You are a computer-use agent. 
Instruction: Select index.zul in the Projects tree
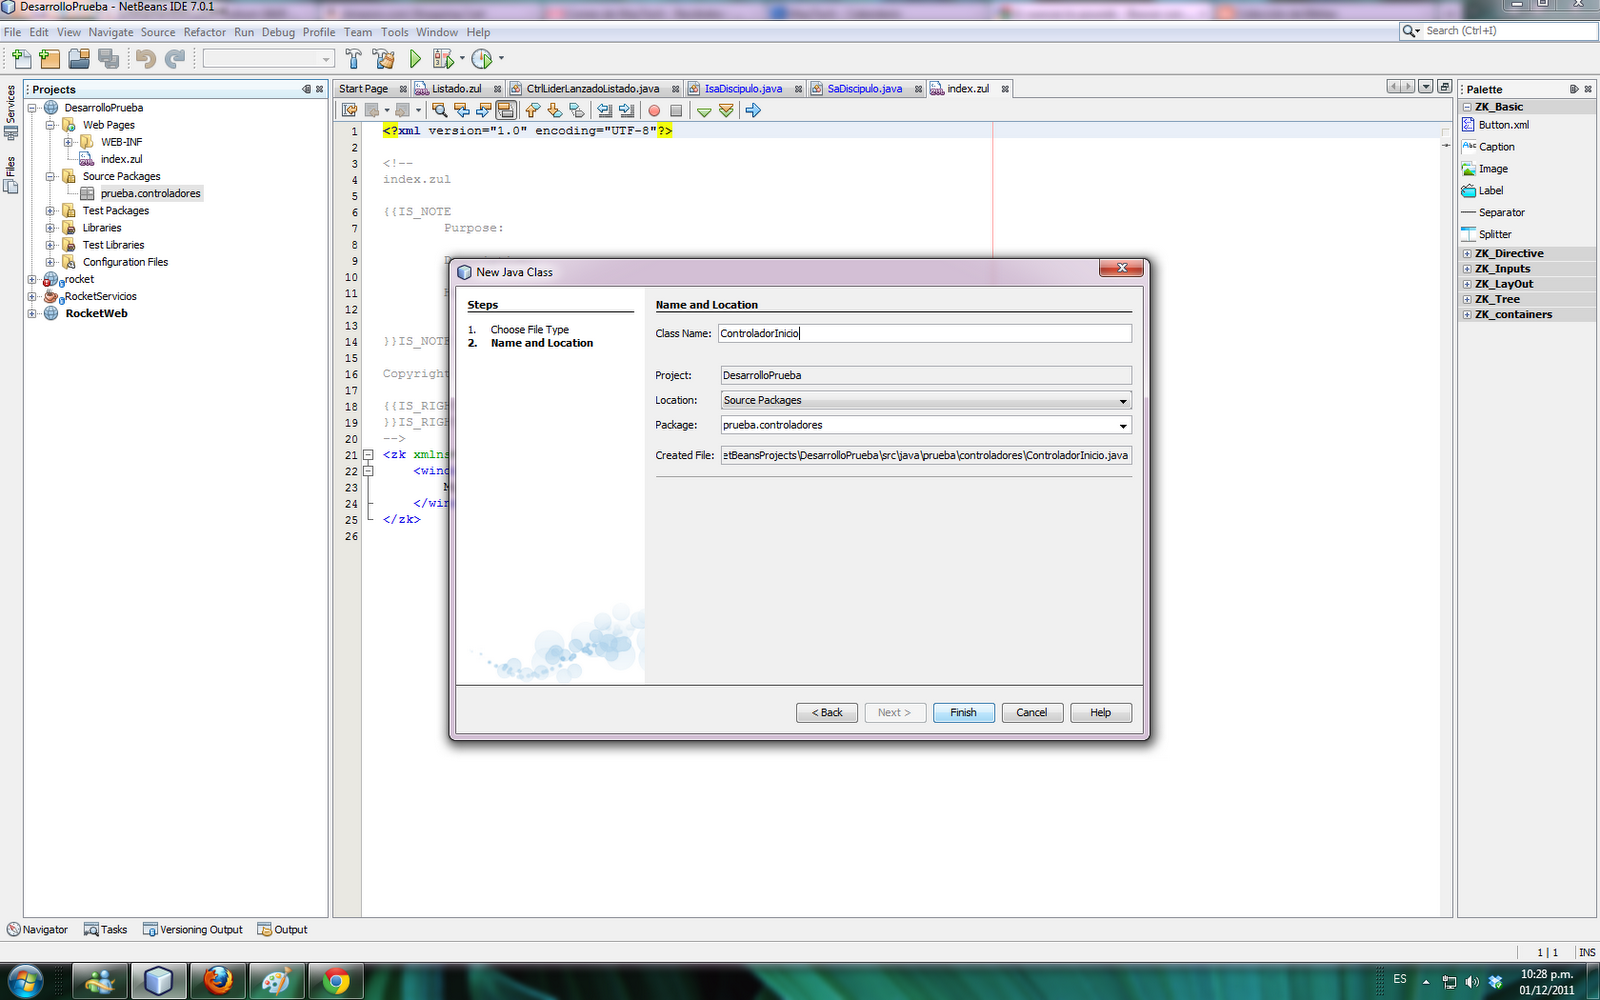tap(121, 159)
